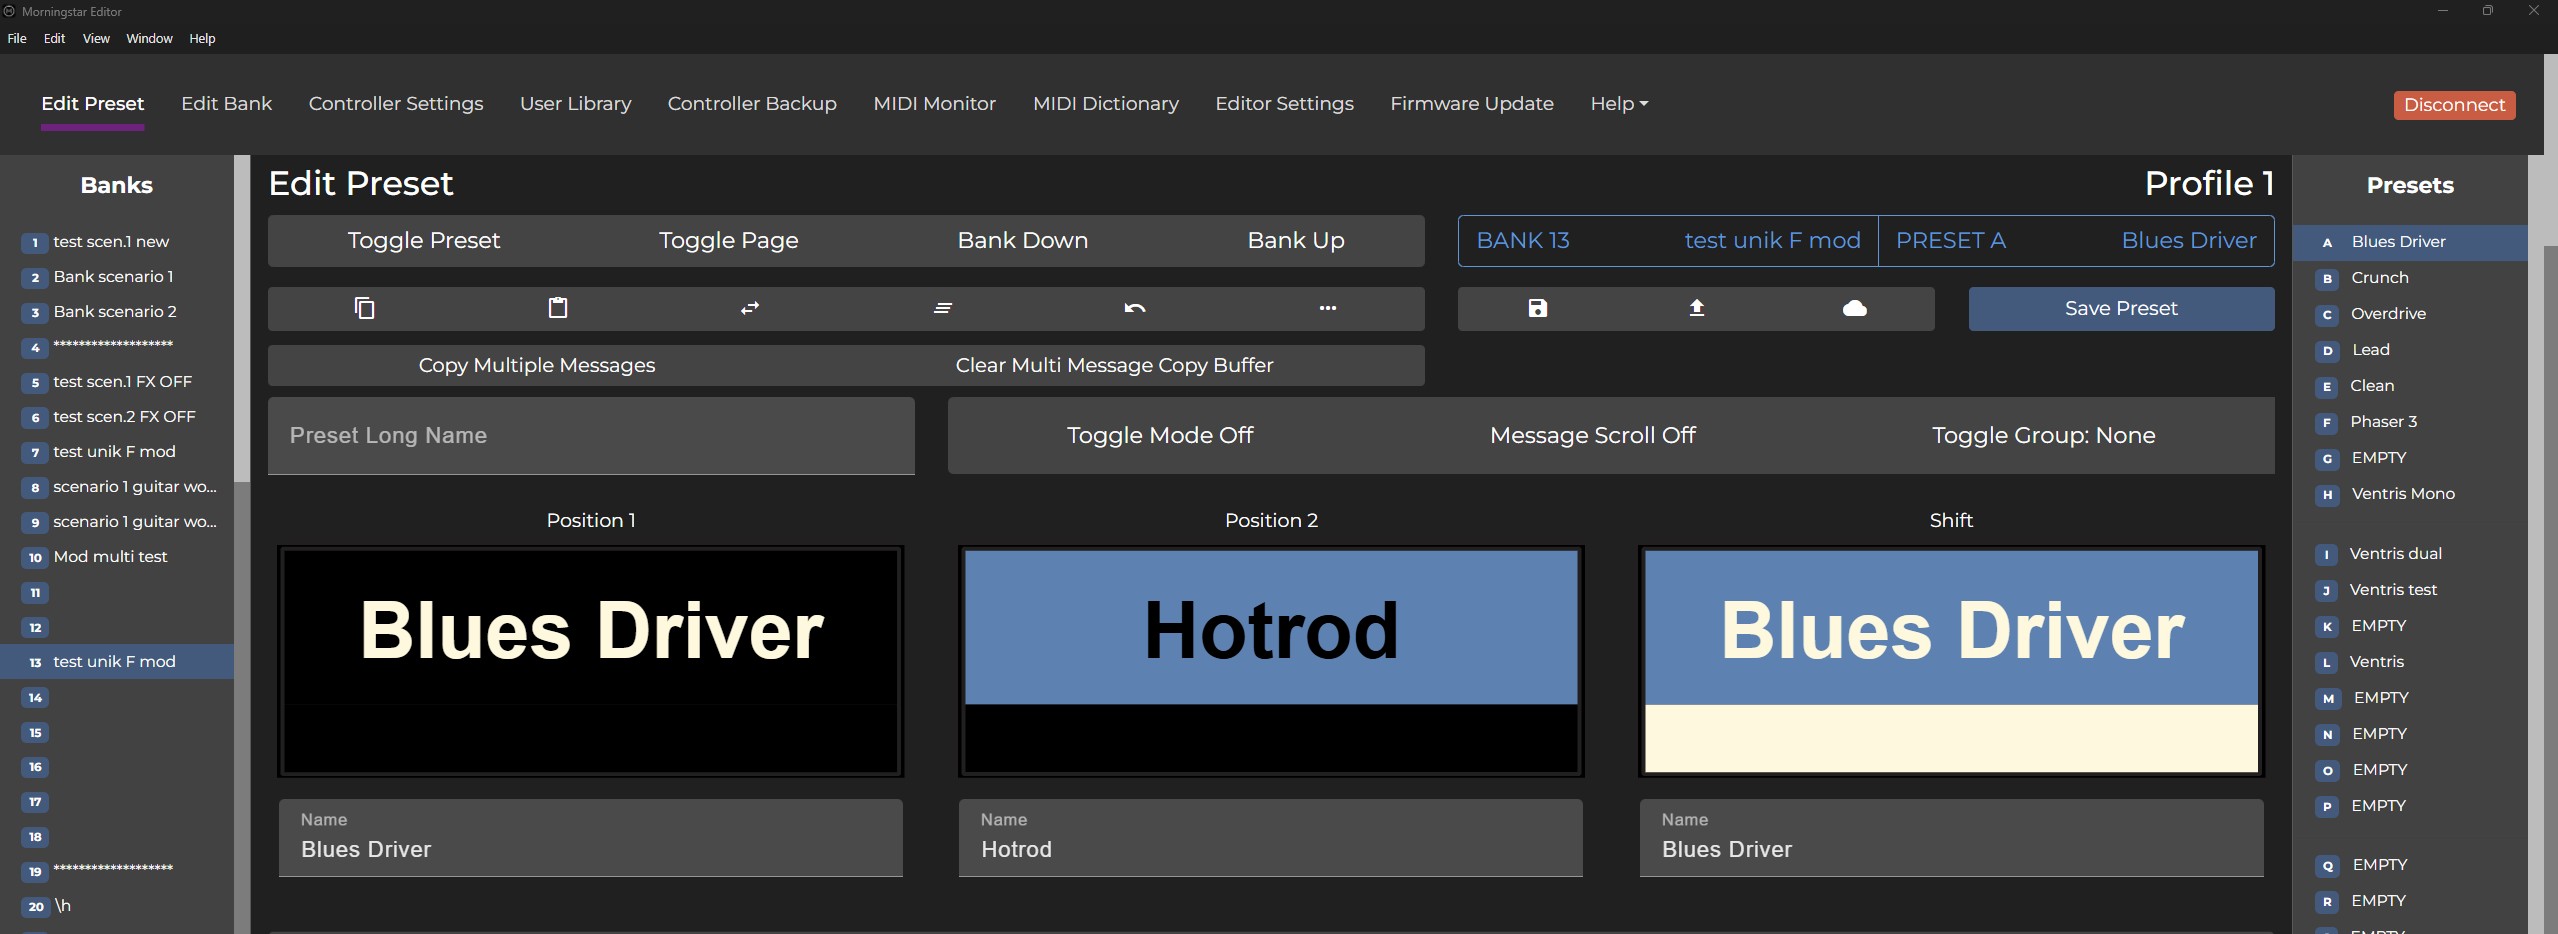
Task: Switch to the Edit Bank tab
Action: pos(226,104)
